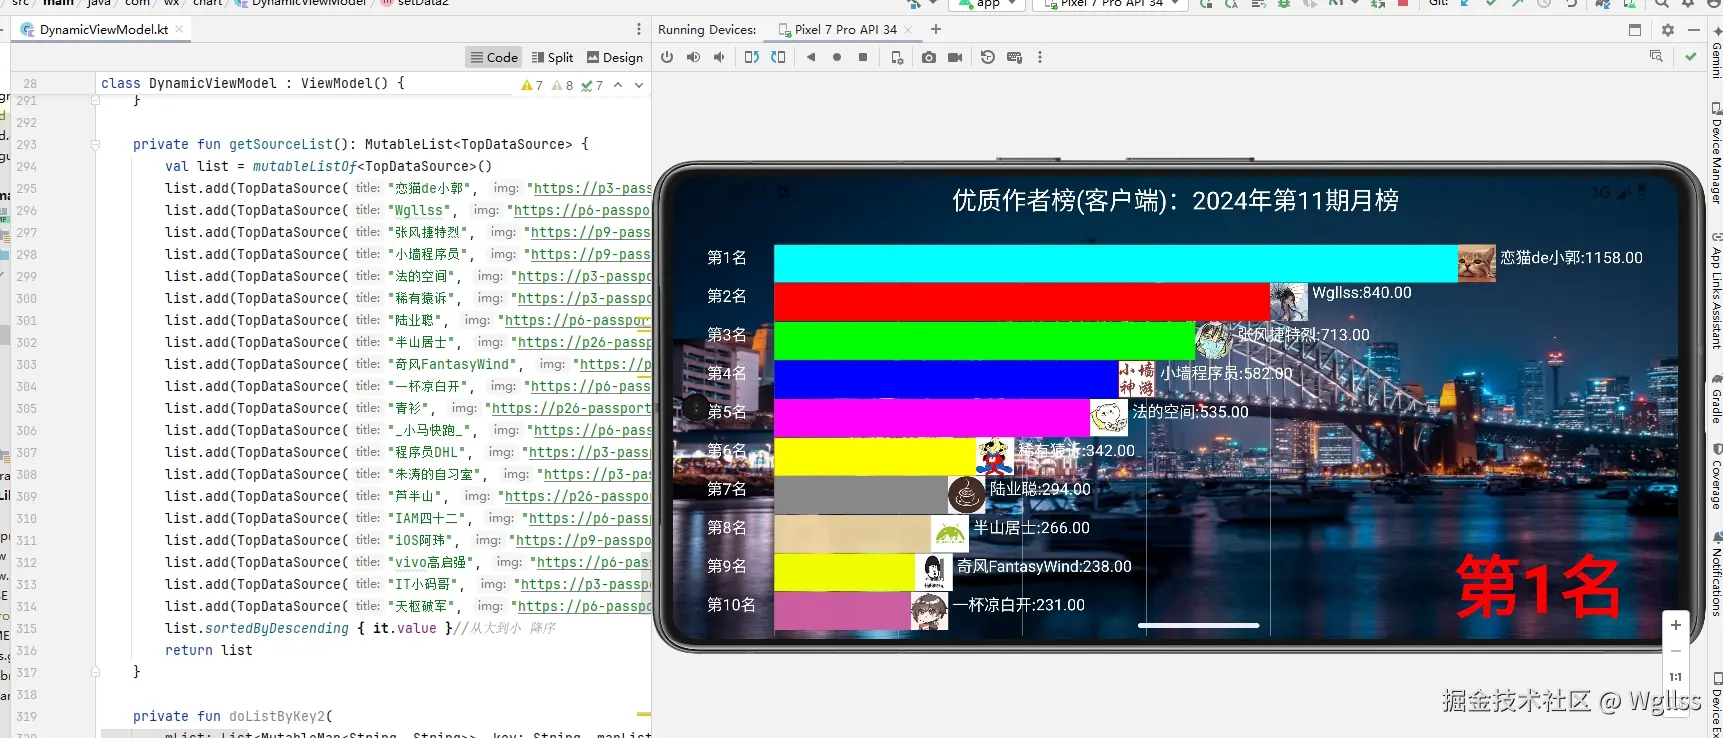Rotate emulator left icon
This screenshot has height=738, width=1723.
click(x=752, y=57)
